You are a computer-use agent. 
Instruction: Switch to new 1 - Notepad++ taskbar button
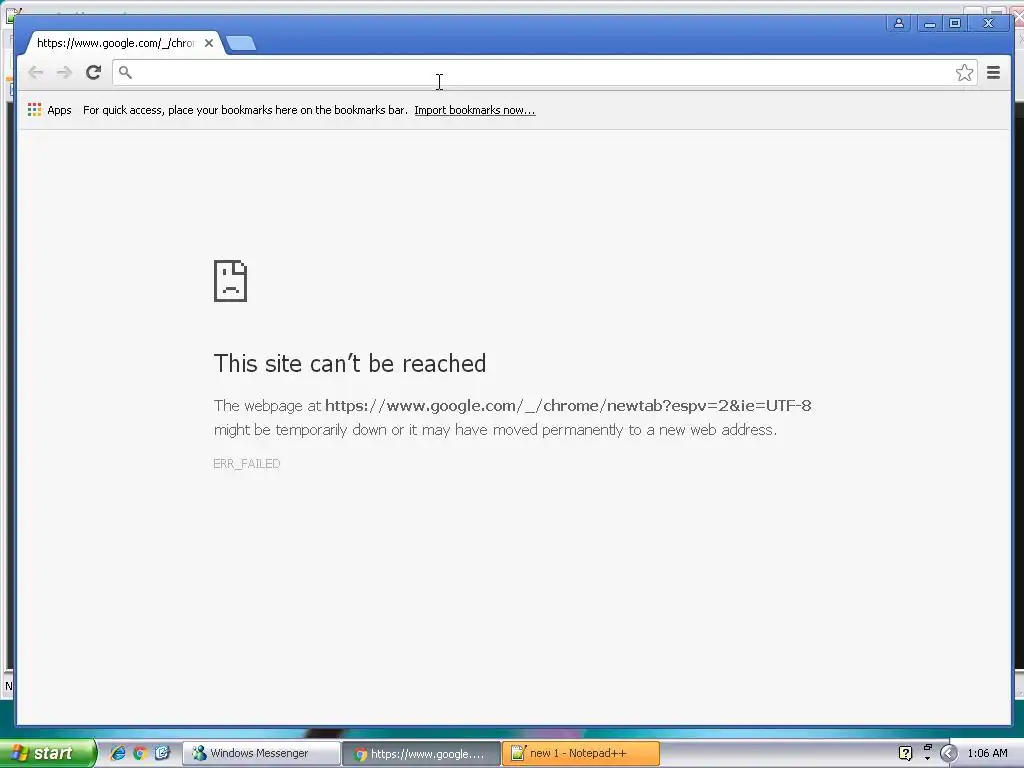click(x=581, y=754)
